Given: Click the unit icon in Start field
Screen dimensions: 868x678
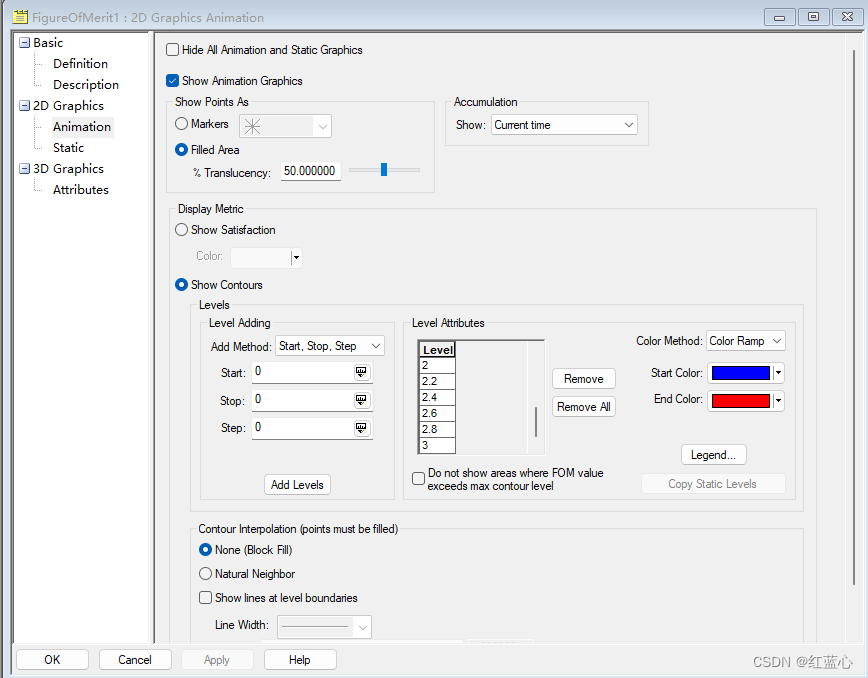Looking at the screenshot, I should coord(361,372).
